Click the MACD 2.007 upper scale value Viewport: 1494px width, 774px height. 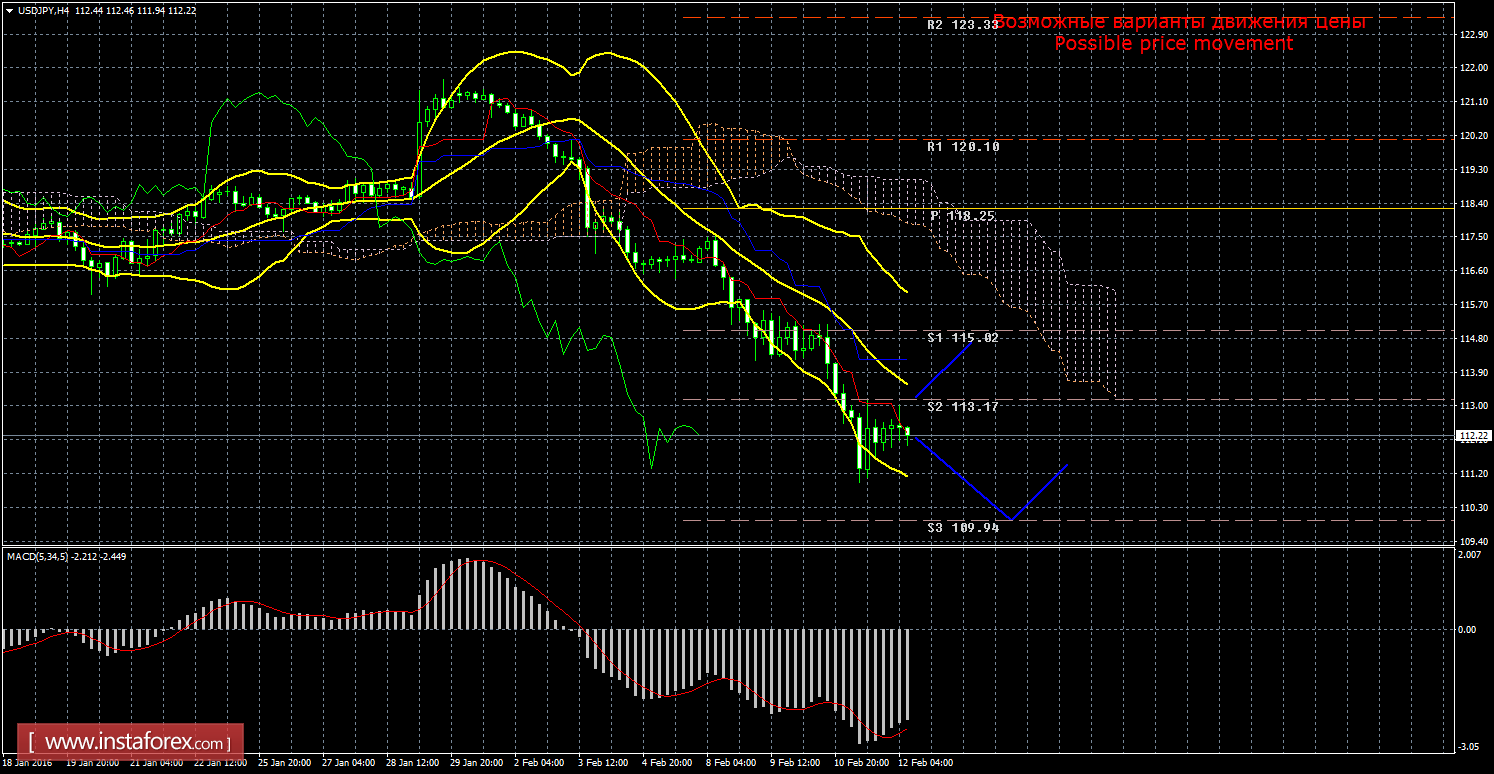coord(1468,554)
